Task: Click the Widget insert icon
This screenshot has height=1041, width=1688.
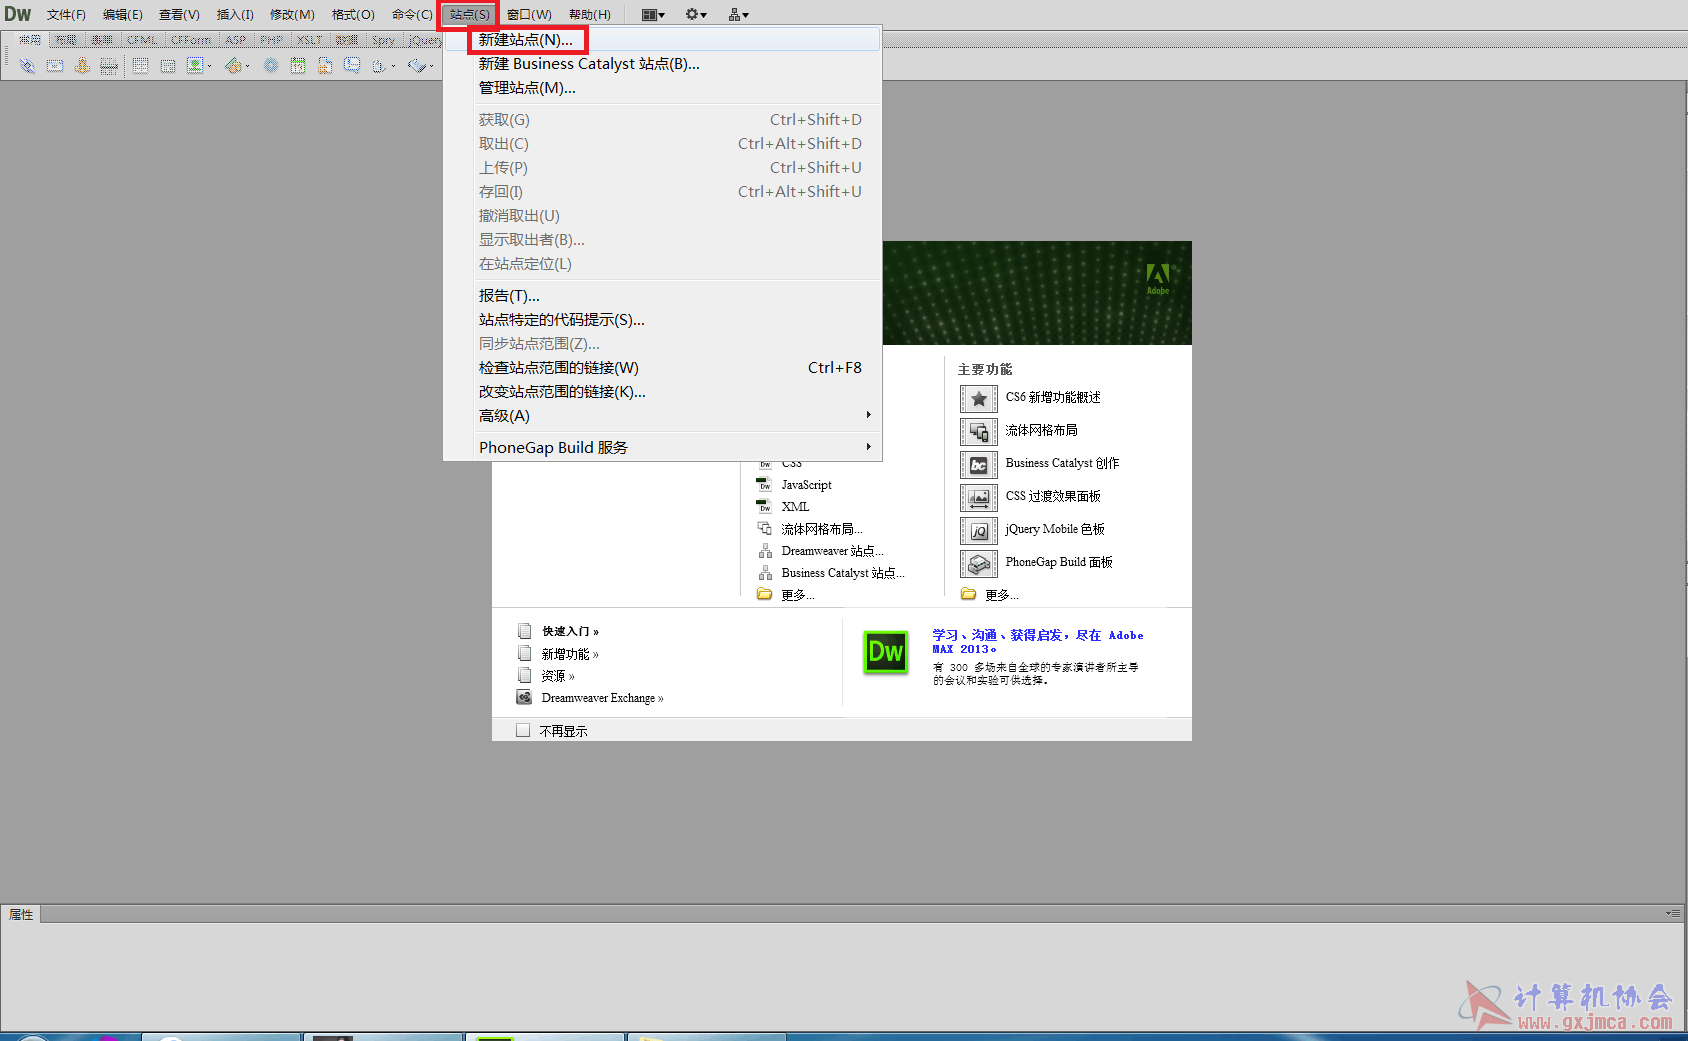Action: click(x=271, y=66)
